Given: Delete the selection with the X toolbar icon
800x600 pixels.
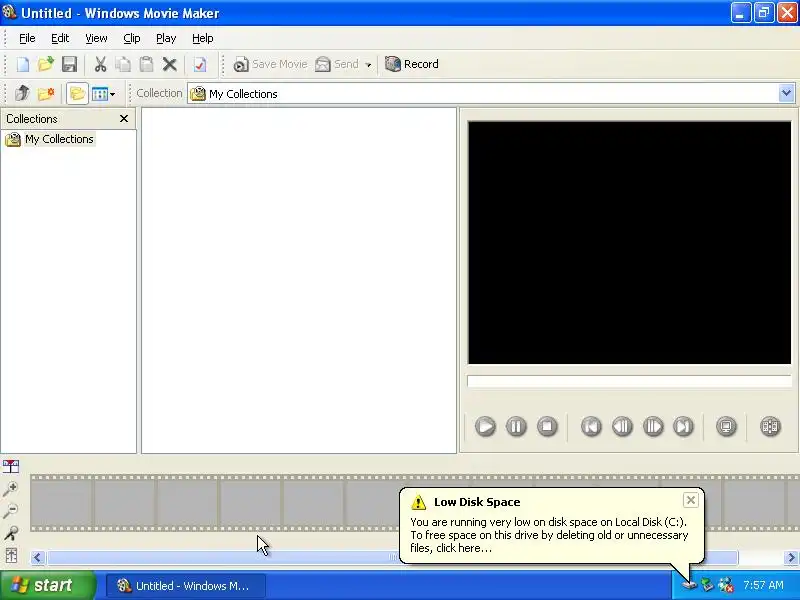Looking at the screenshot, I should (x=169, y=64).
